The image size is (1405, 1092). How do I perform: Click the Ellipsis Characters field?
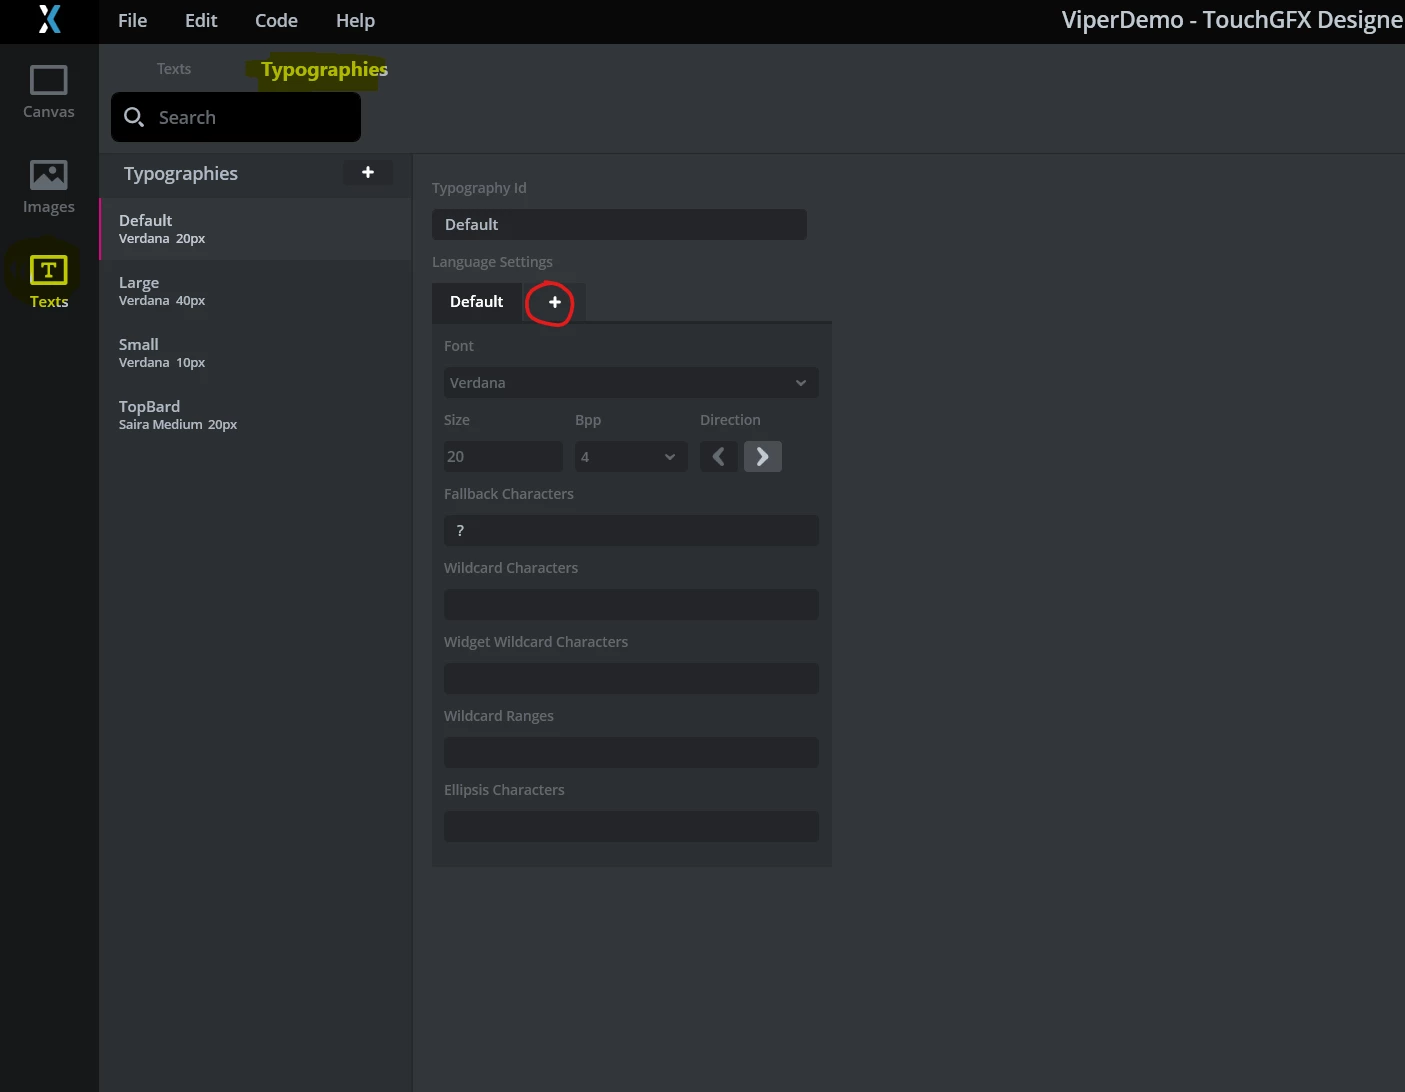pyautogui.click(x=631, y=827)
